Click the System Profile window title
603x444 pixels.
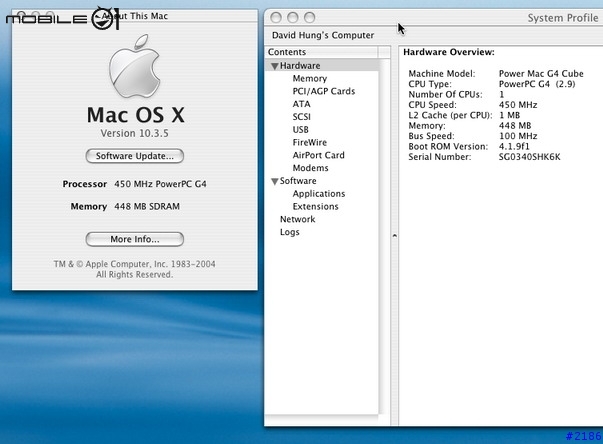click(563, 18)
